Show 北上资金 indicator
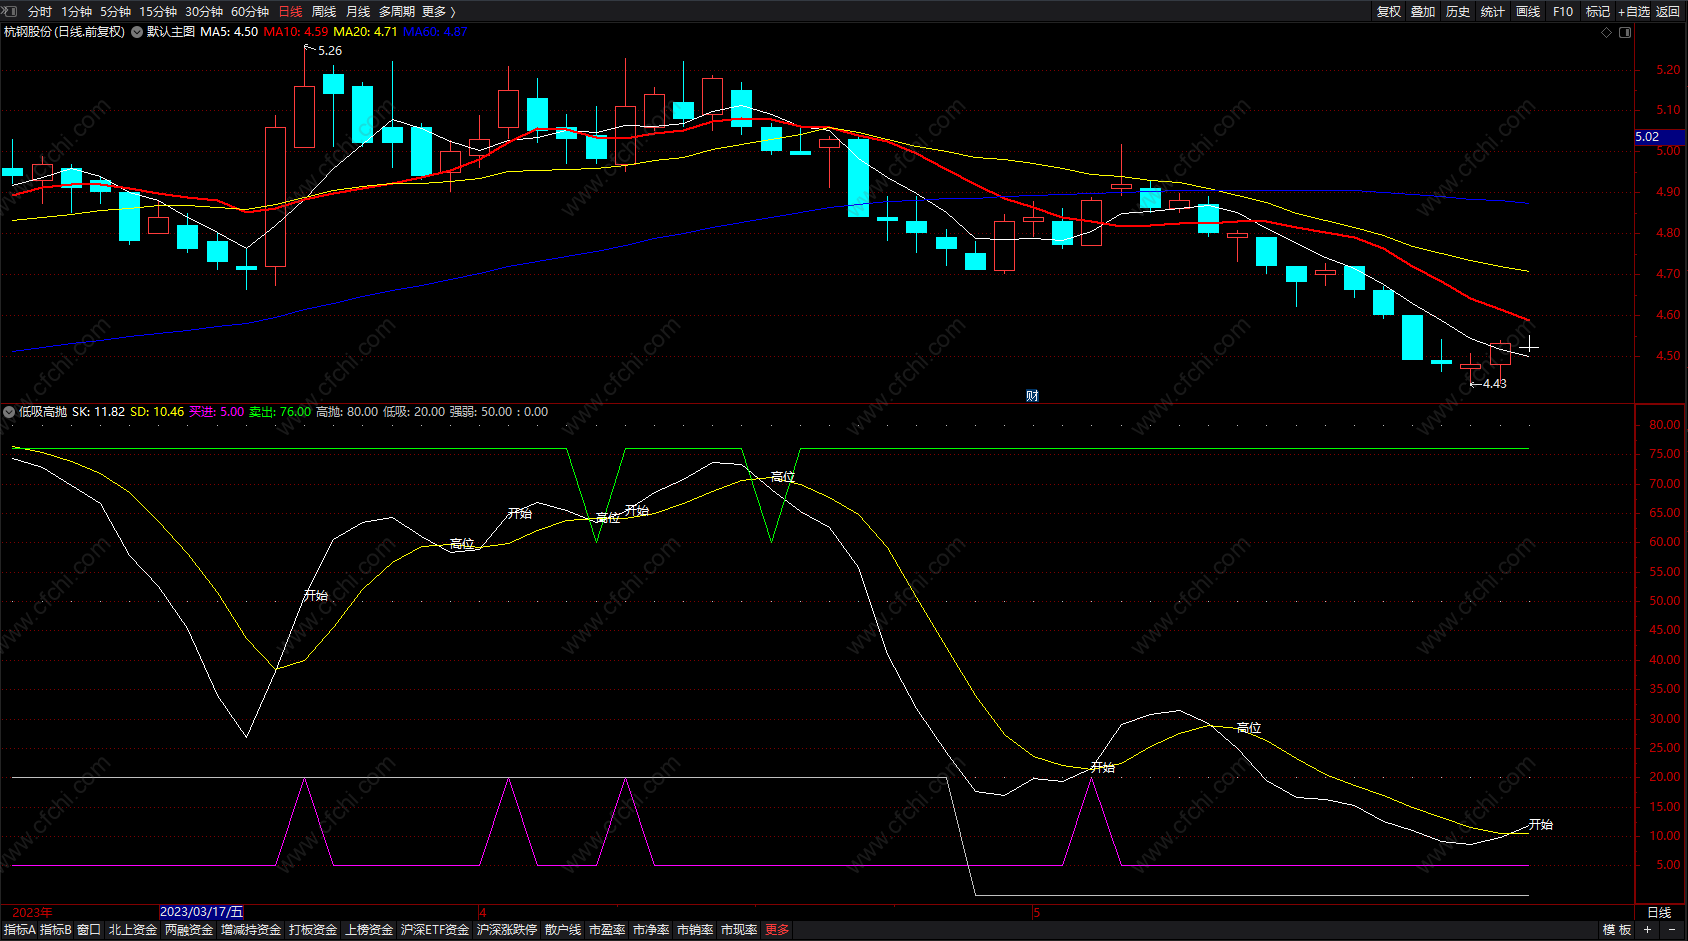This screenshot has height=941, width=1688. [133, 930]
